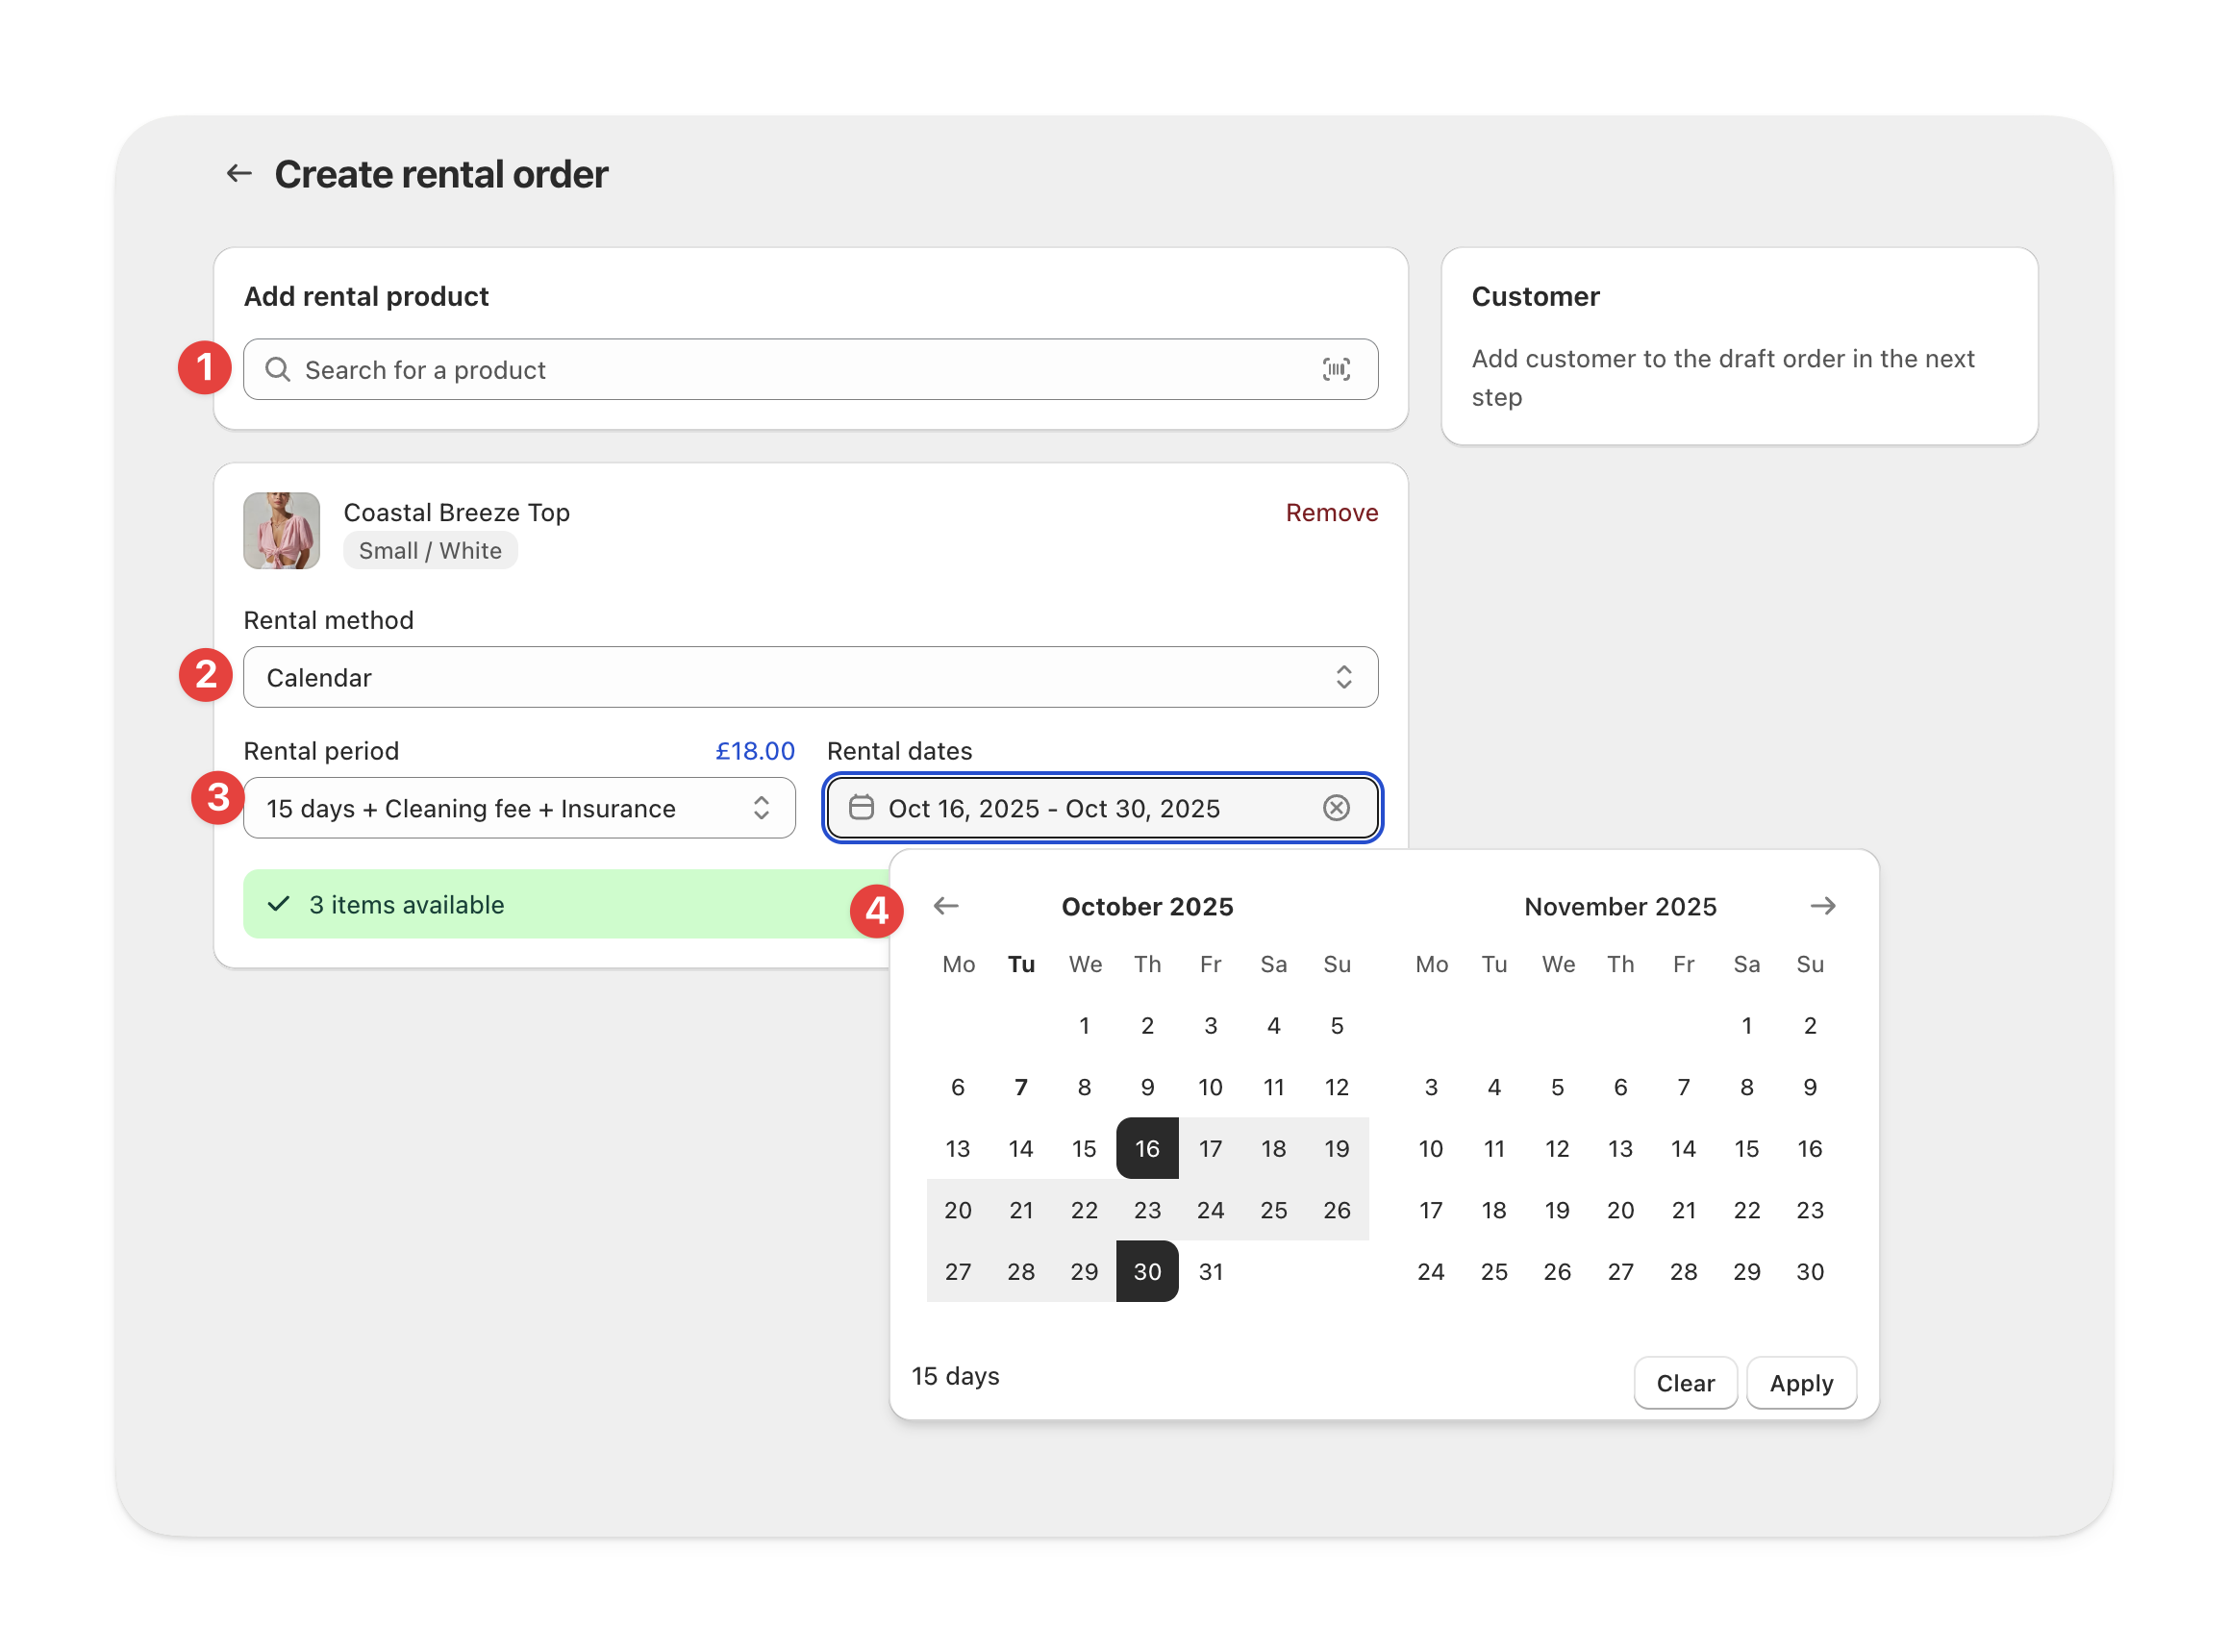
Task: Click the back arrow beside Create rental order
Action: [x=238, y=174]
